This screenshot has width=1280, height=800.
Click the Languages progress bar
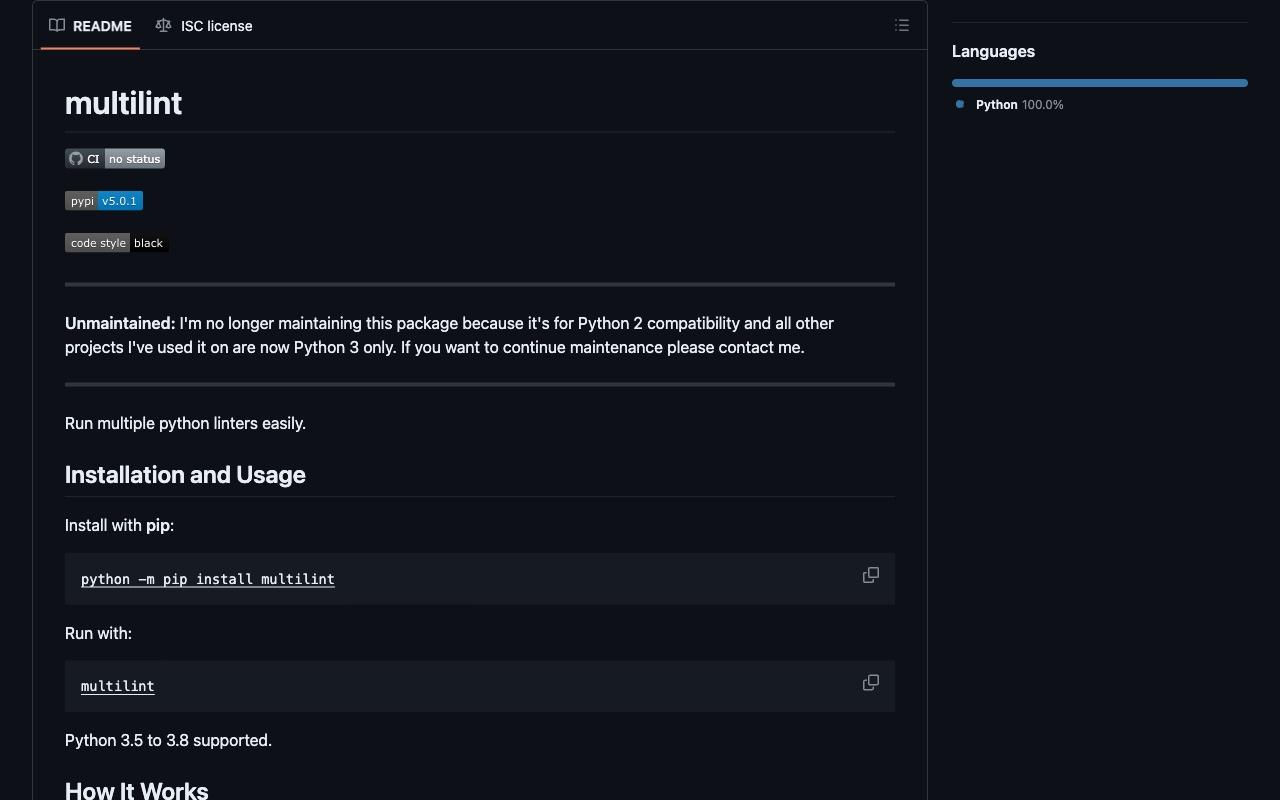point(1100,83)
